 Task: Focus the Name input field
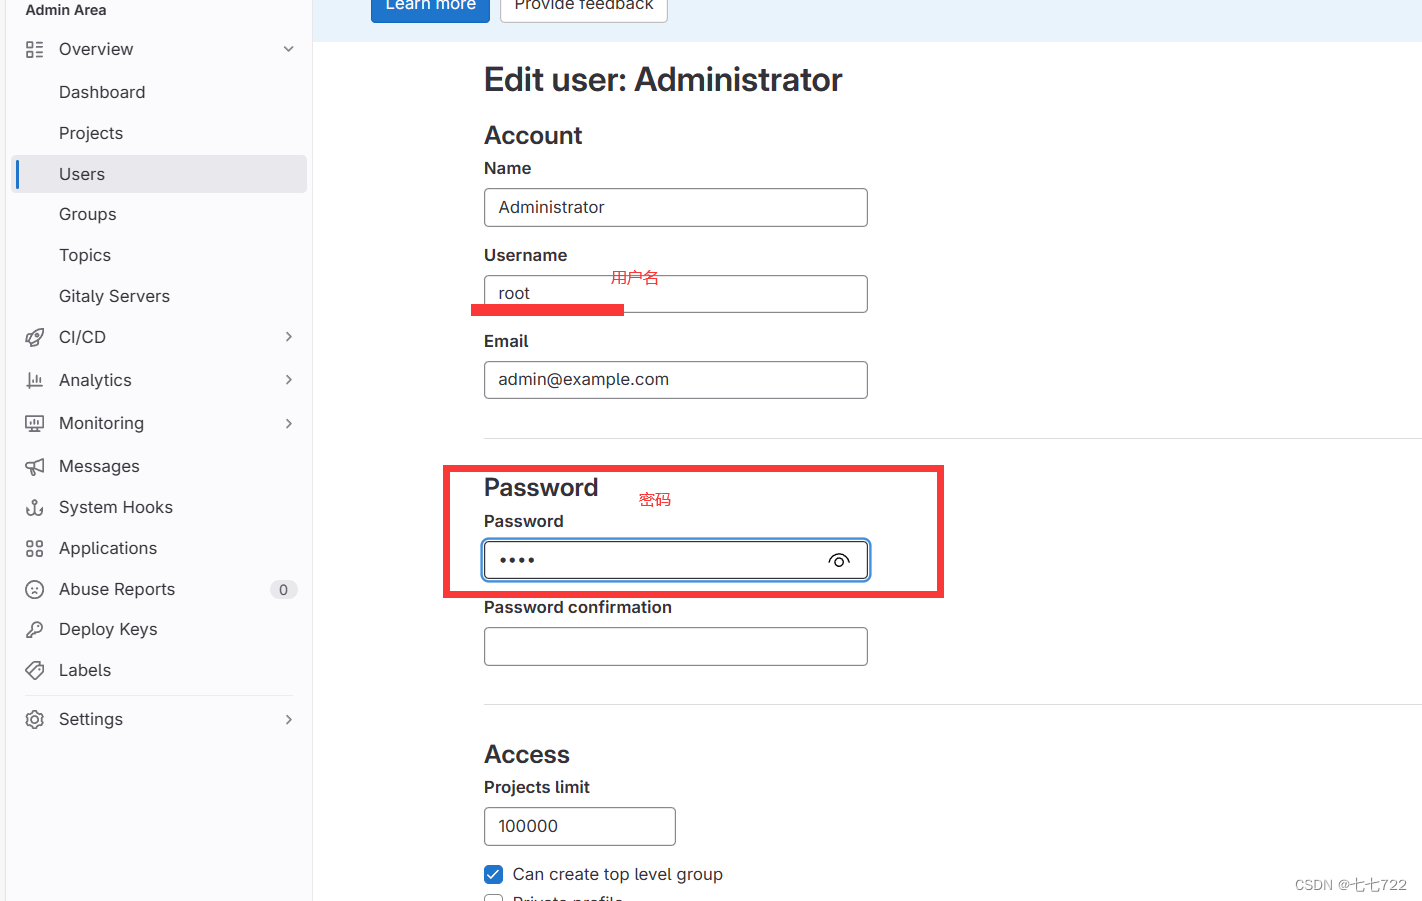coord(676,207)
